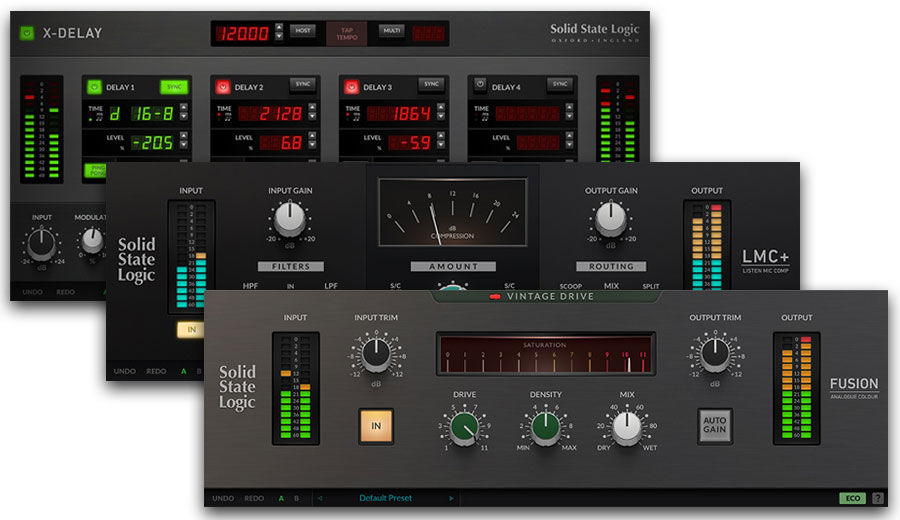Click the Fusion SATURATION meter display
Image resolution: width=900 pixels, height=520 pixels.
point(545,354)
